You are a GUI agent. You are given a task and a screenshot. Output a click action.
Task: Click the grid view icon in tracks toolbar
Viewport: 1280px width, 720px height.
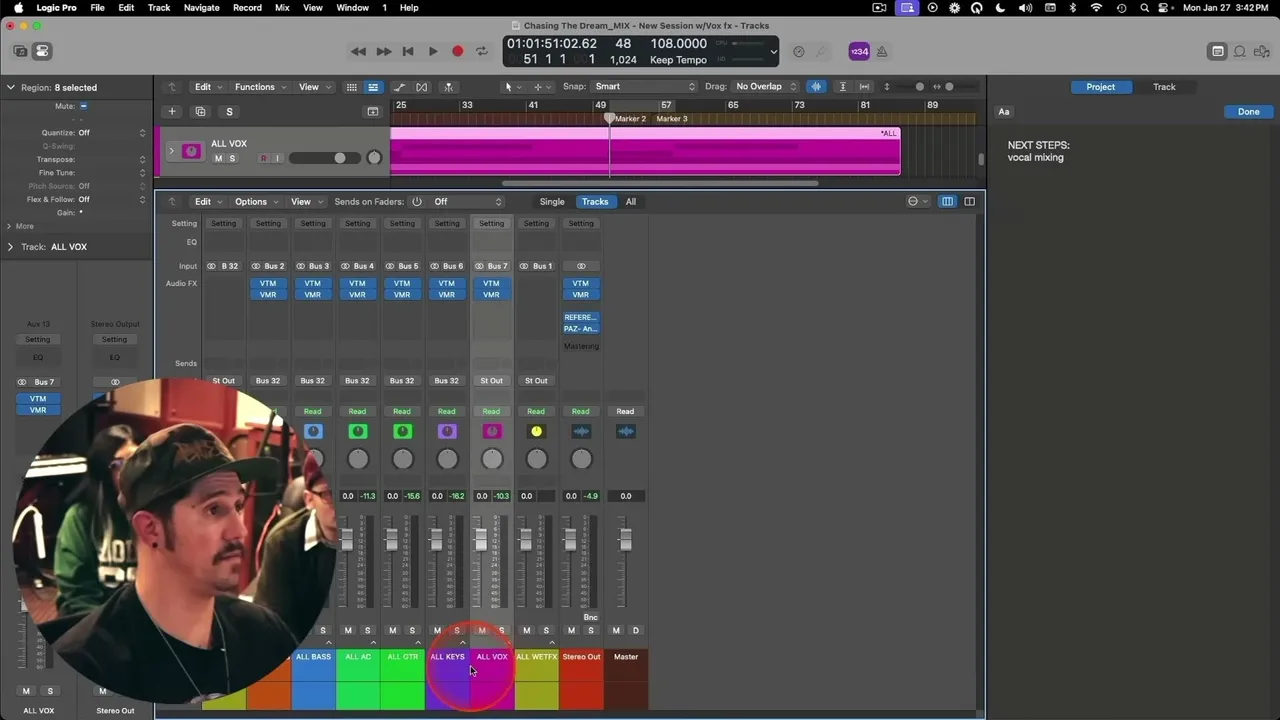351,87
